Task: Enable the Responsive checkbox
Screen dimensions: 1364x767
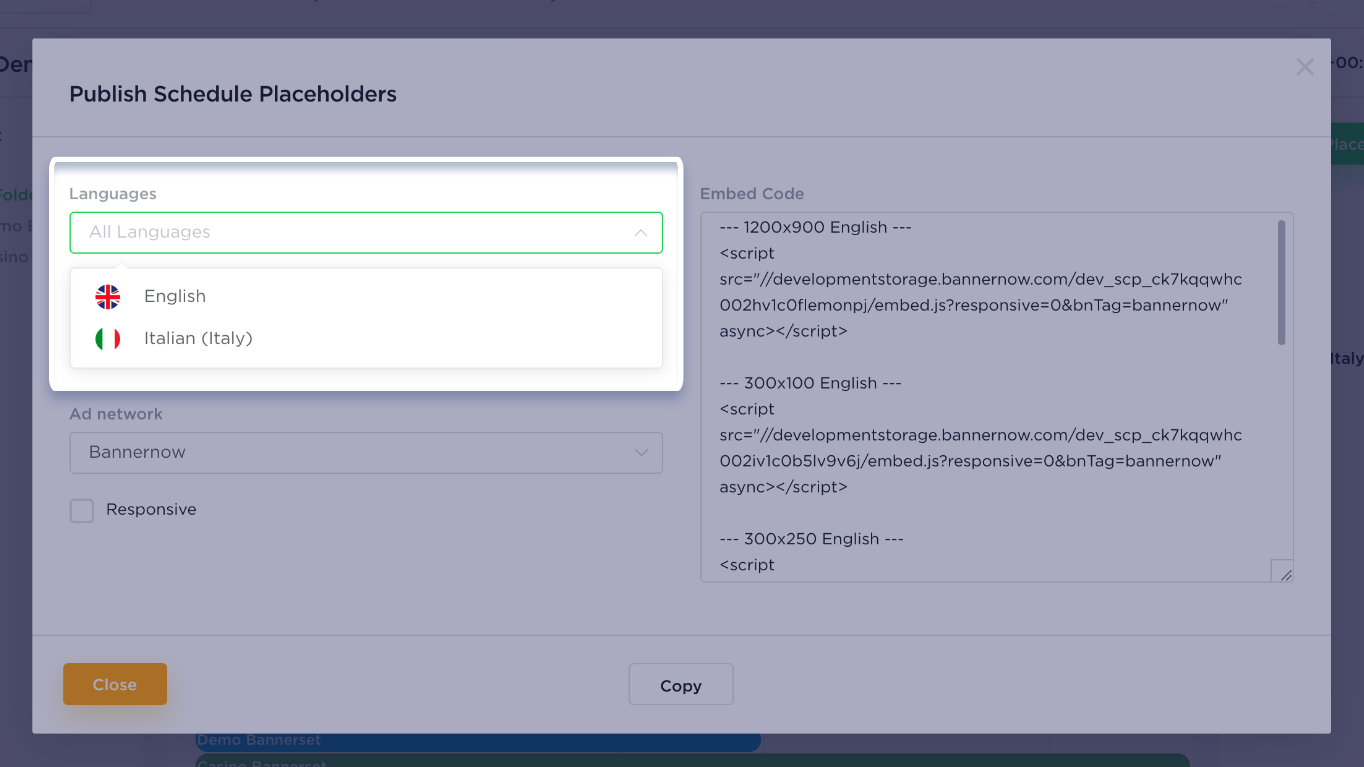Action: point(82,511)
